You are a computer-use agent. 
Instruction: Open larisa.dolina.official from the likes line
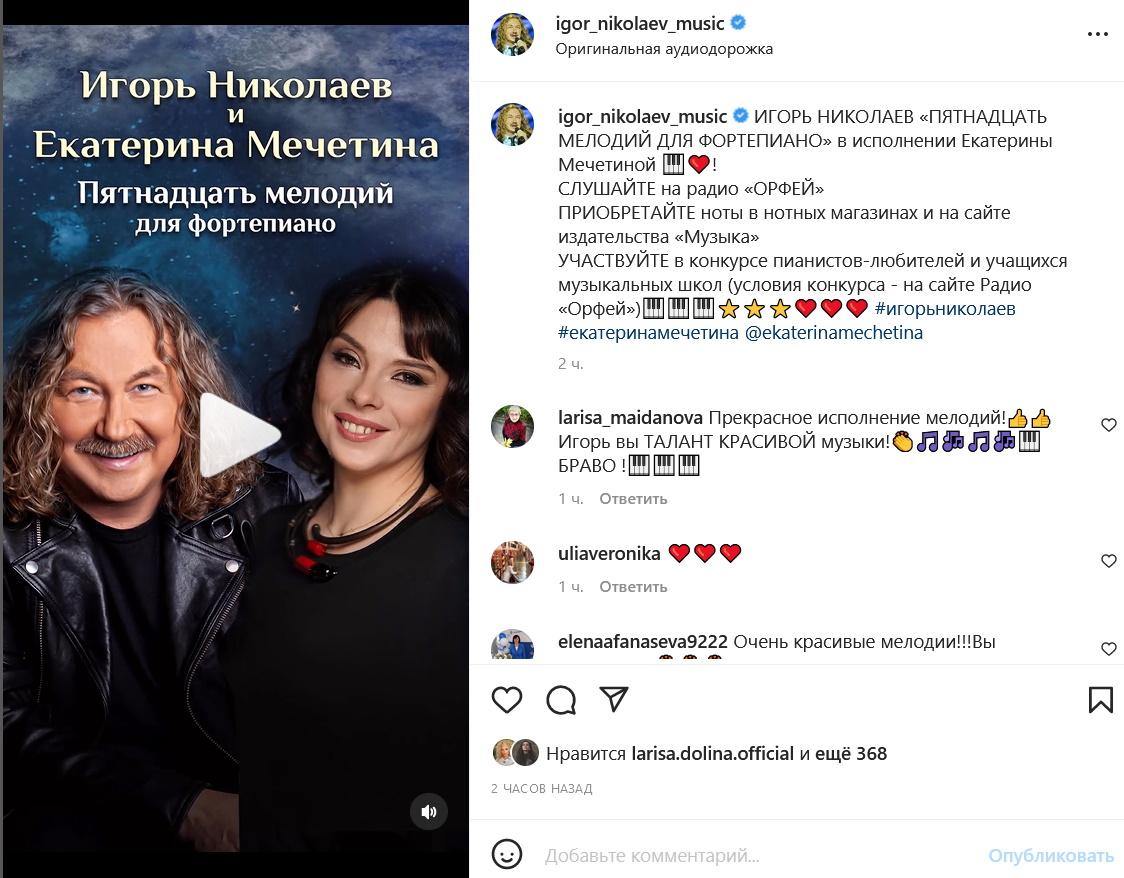pyautogui.click(x=713, y=754)
